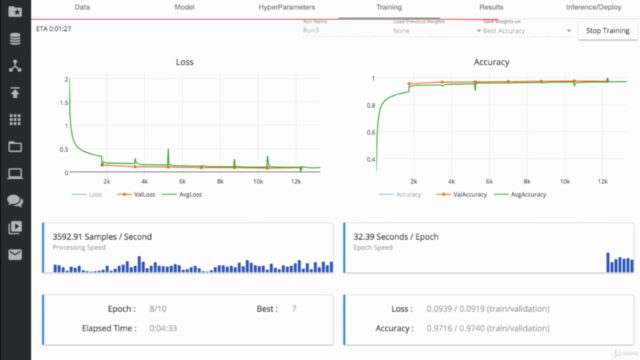Click the Loss chart title

point(184,62)
